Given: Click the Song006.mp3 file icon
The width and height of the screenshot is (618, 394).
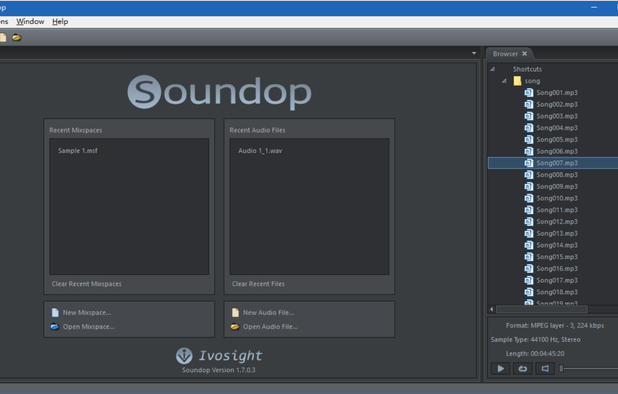Looking at the screenshot, I should [529, 151].
